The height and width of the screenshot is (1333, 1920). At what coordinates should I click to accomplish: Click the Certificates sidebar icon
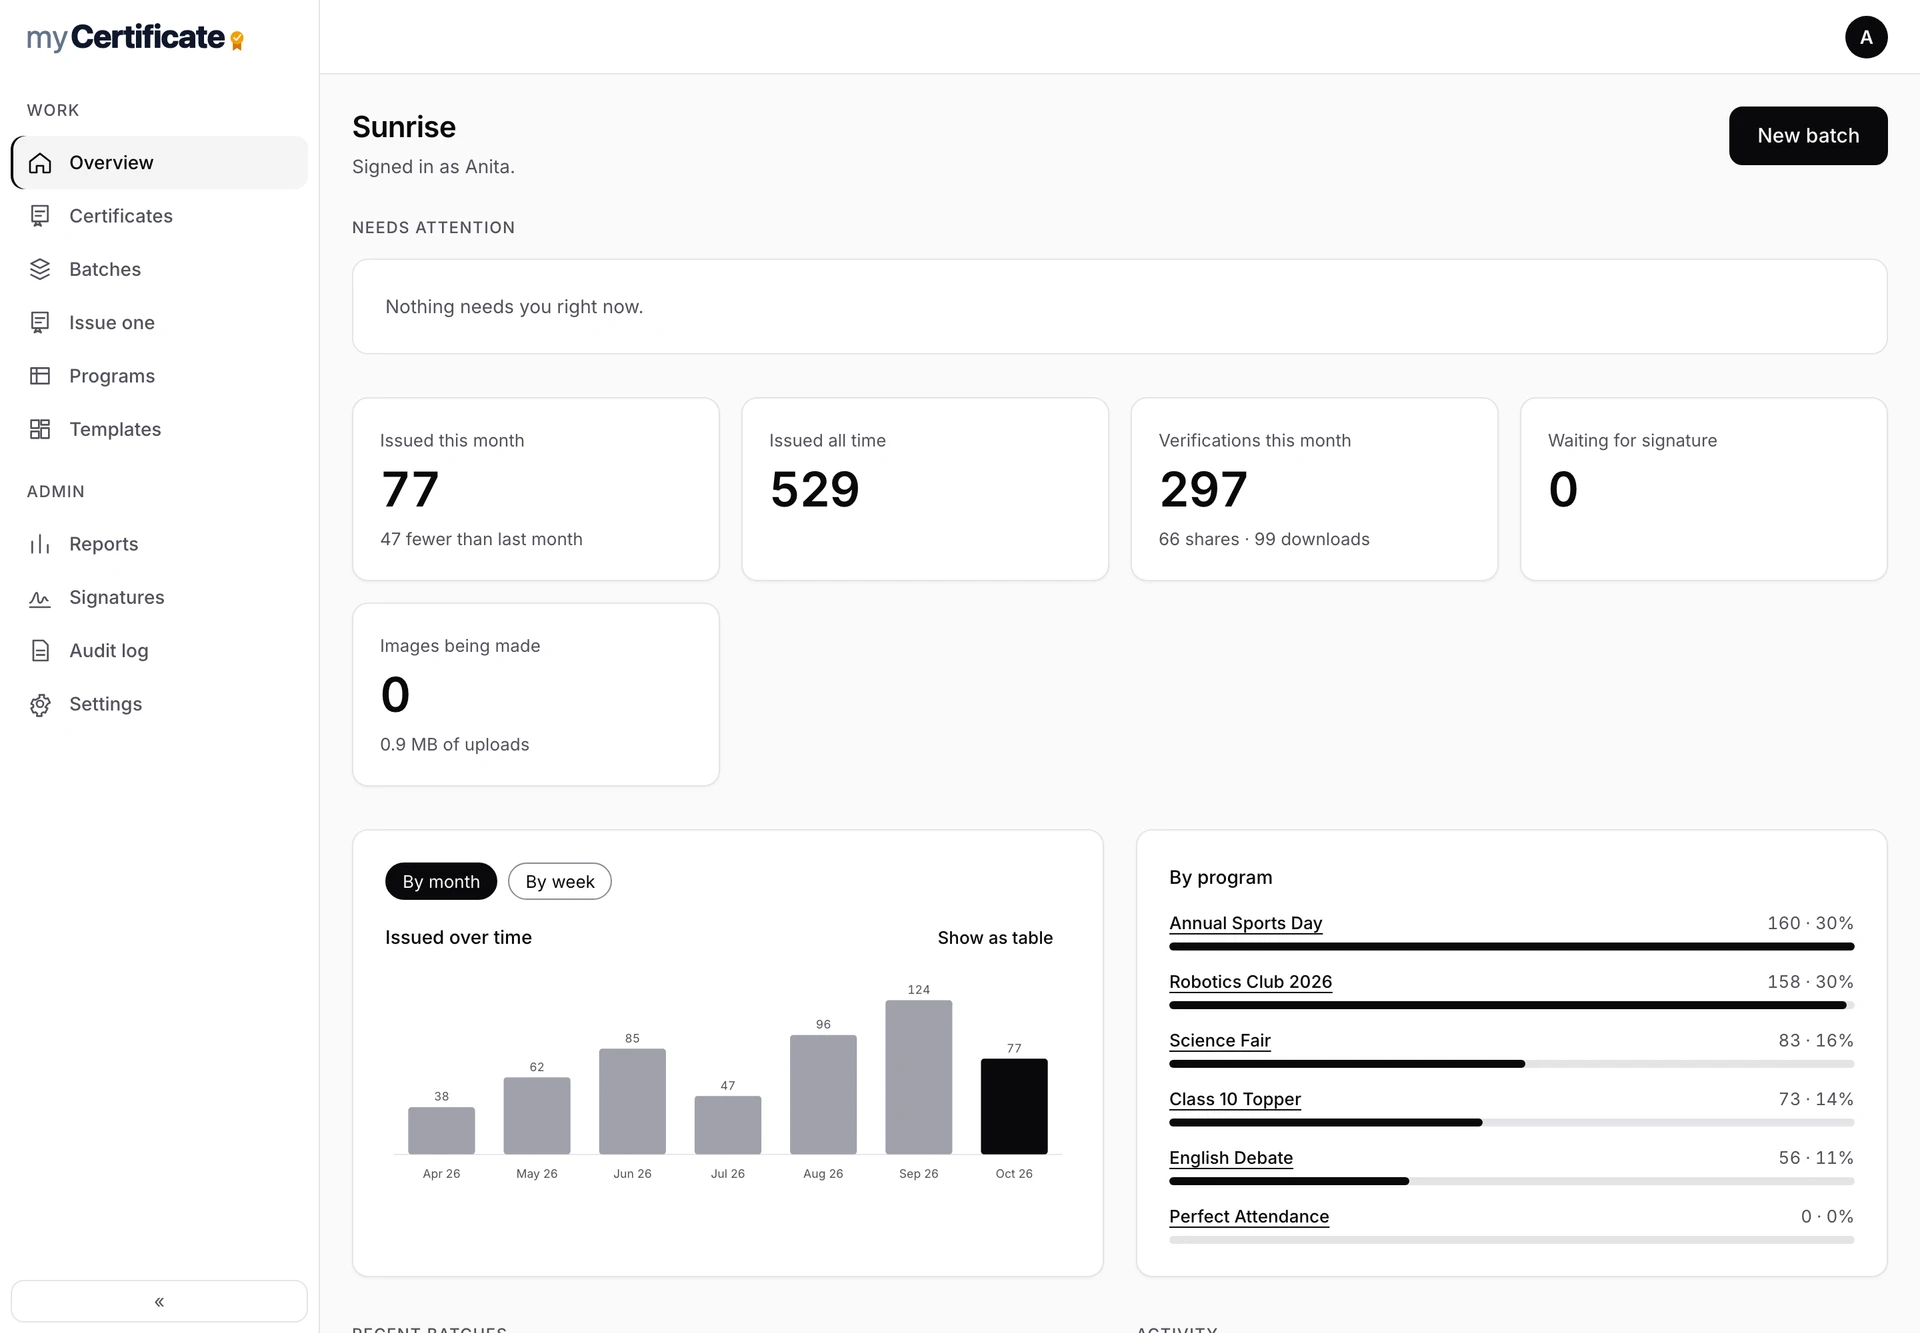click(x=40, y=216)
